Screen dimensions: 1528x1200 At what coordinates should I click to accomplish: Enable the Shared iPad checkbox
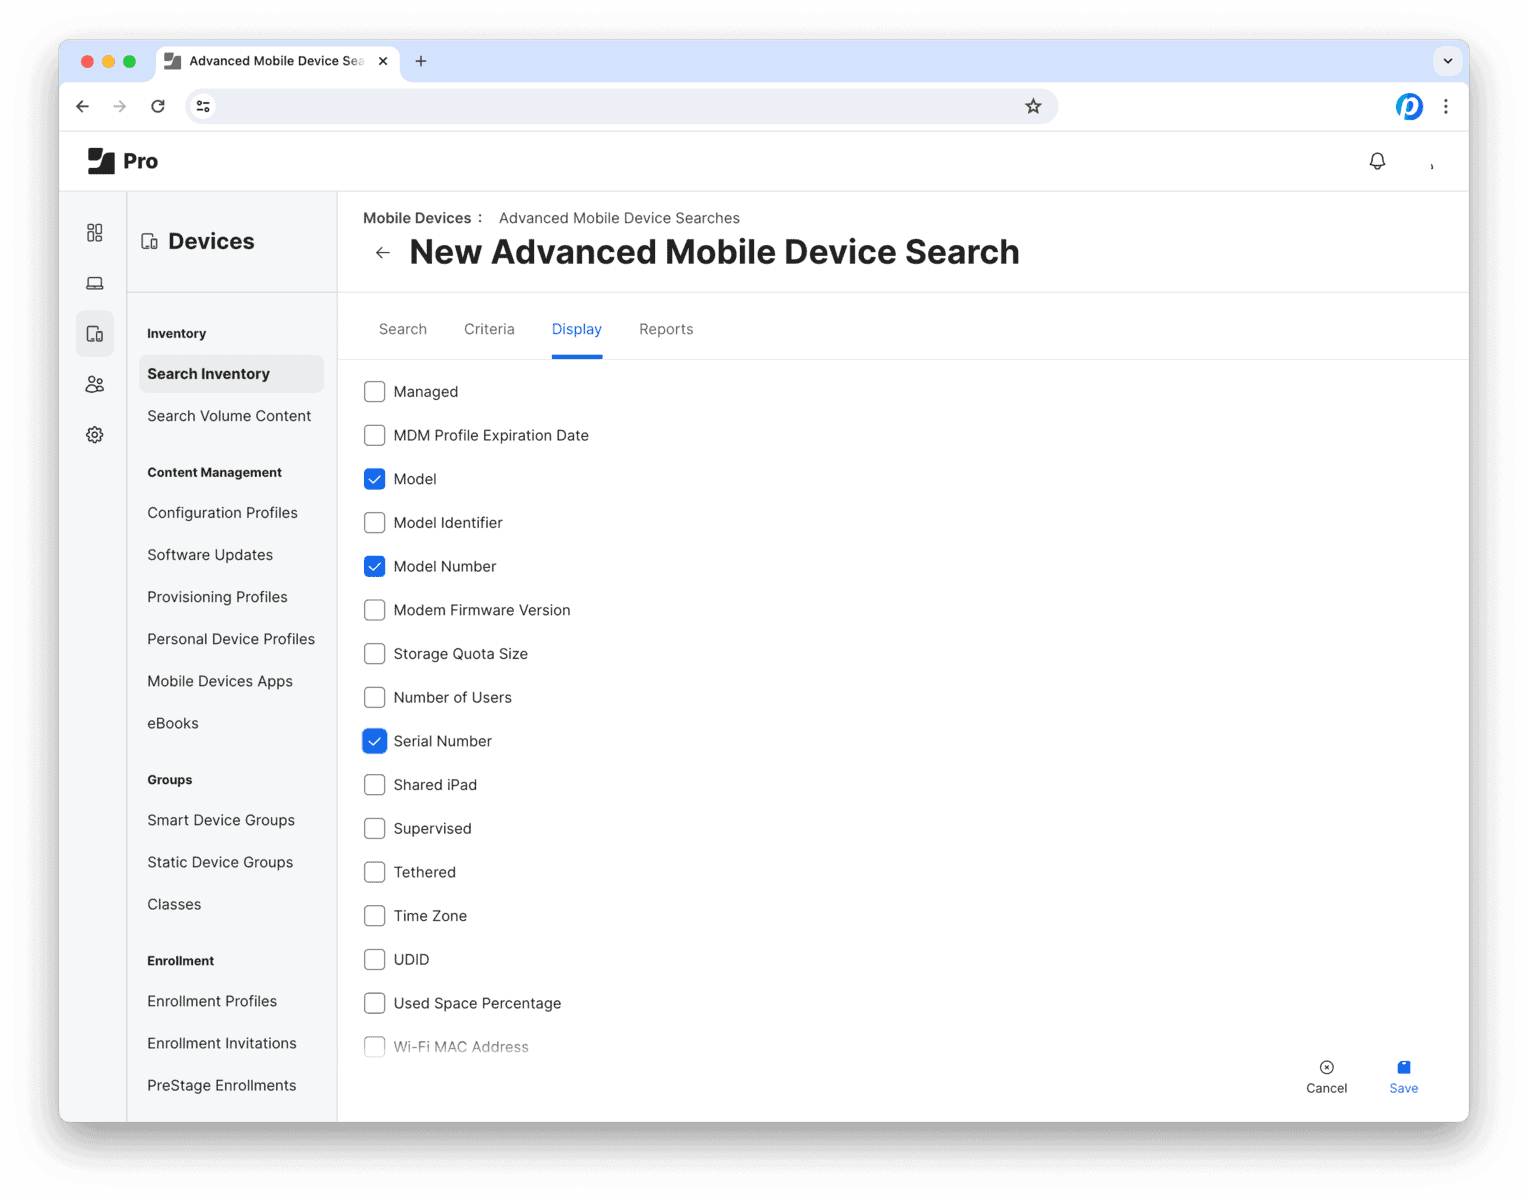375,785
